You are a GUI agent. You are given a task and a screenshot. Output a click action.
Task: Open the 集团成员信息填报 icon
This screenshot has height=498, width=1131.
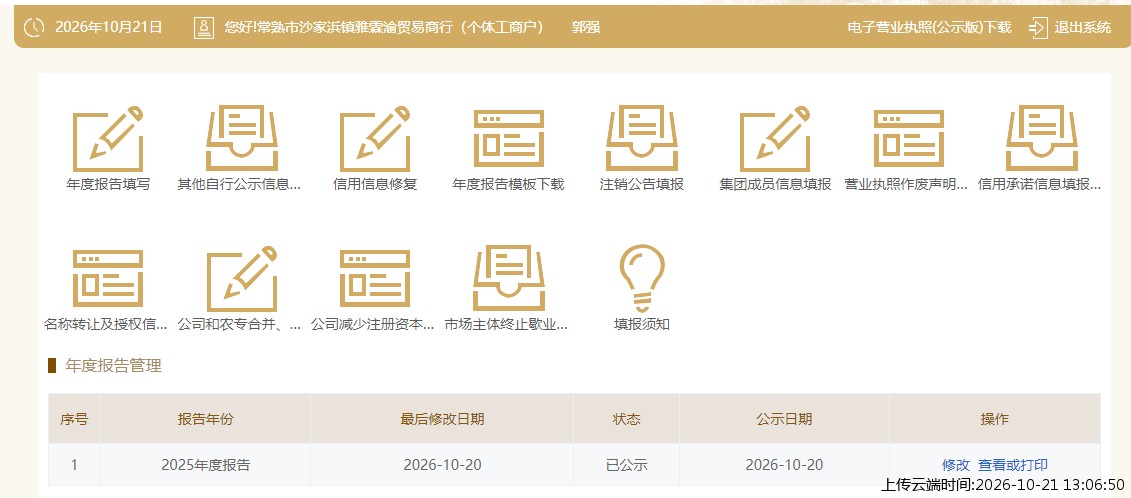coord(775,139)
